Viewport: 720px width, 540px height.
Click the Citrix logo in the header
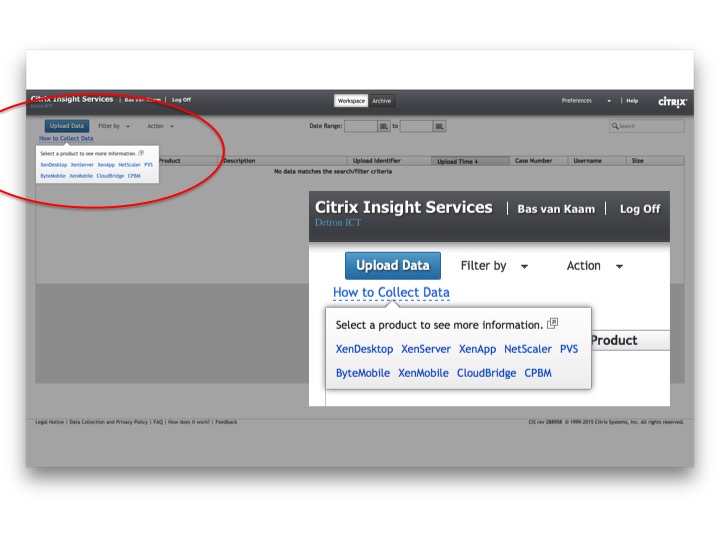click(x=672, y=101)
